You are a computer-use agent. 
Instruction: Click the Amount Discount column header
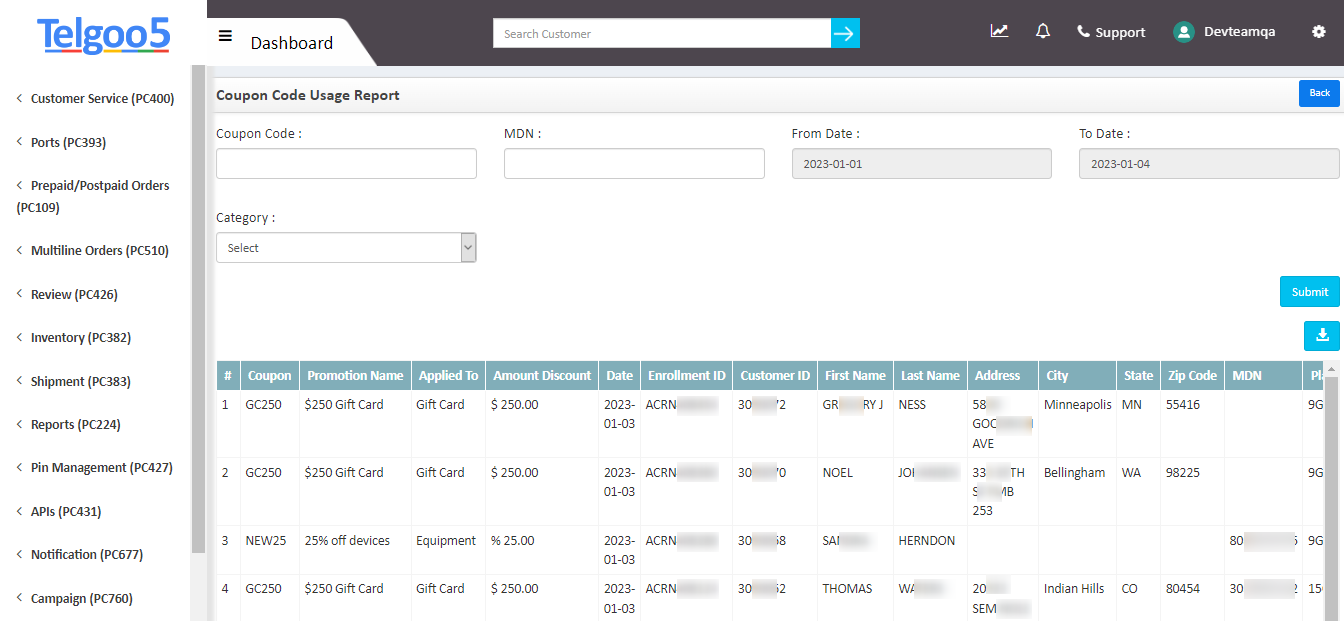click(542, 376)
